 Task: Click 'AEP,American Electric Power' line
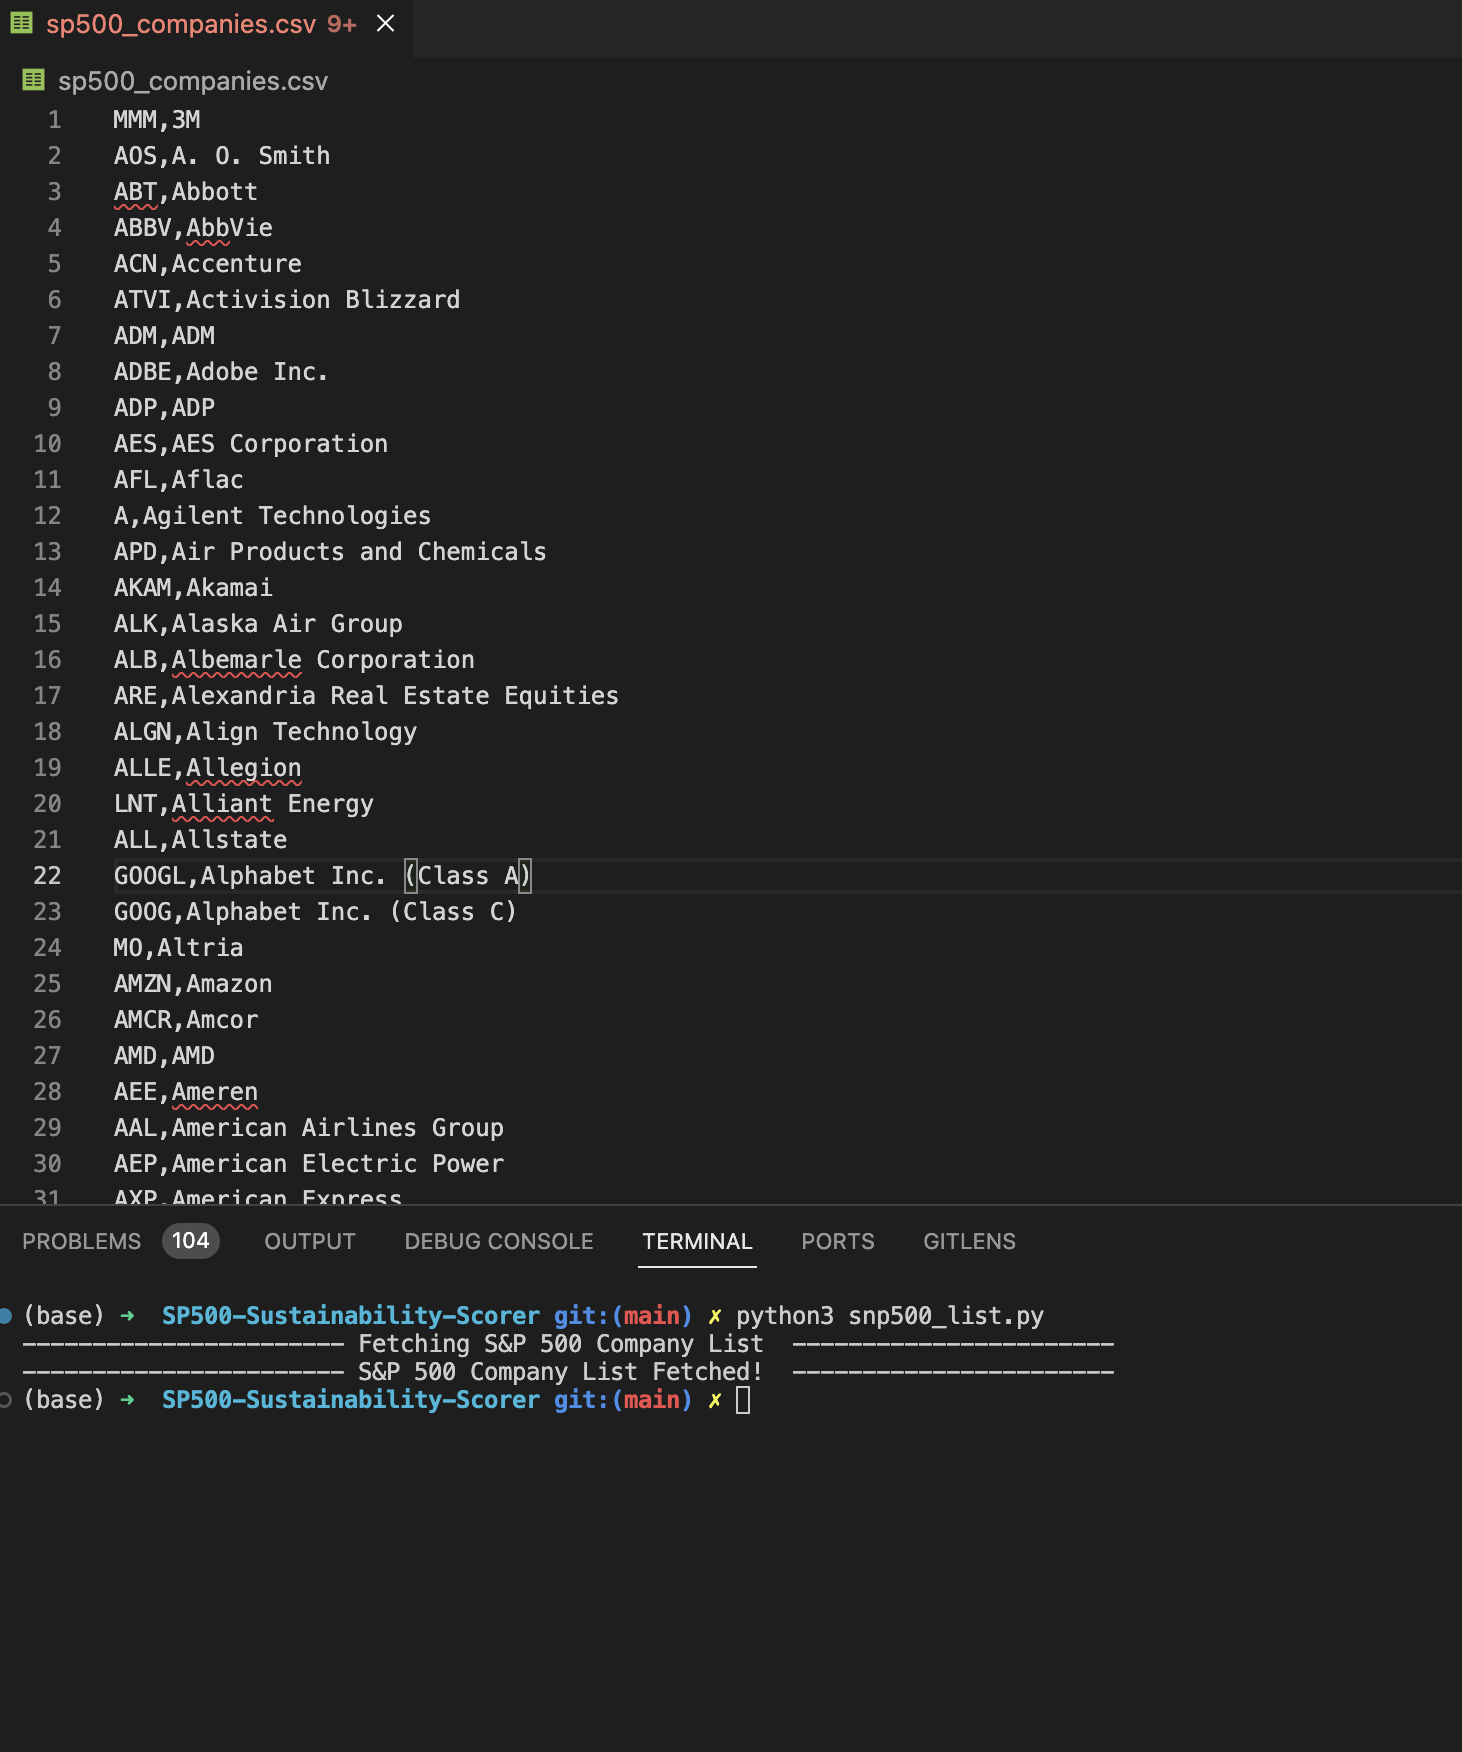pyautogui.click(x=309, y=1164)
